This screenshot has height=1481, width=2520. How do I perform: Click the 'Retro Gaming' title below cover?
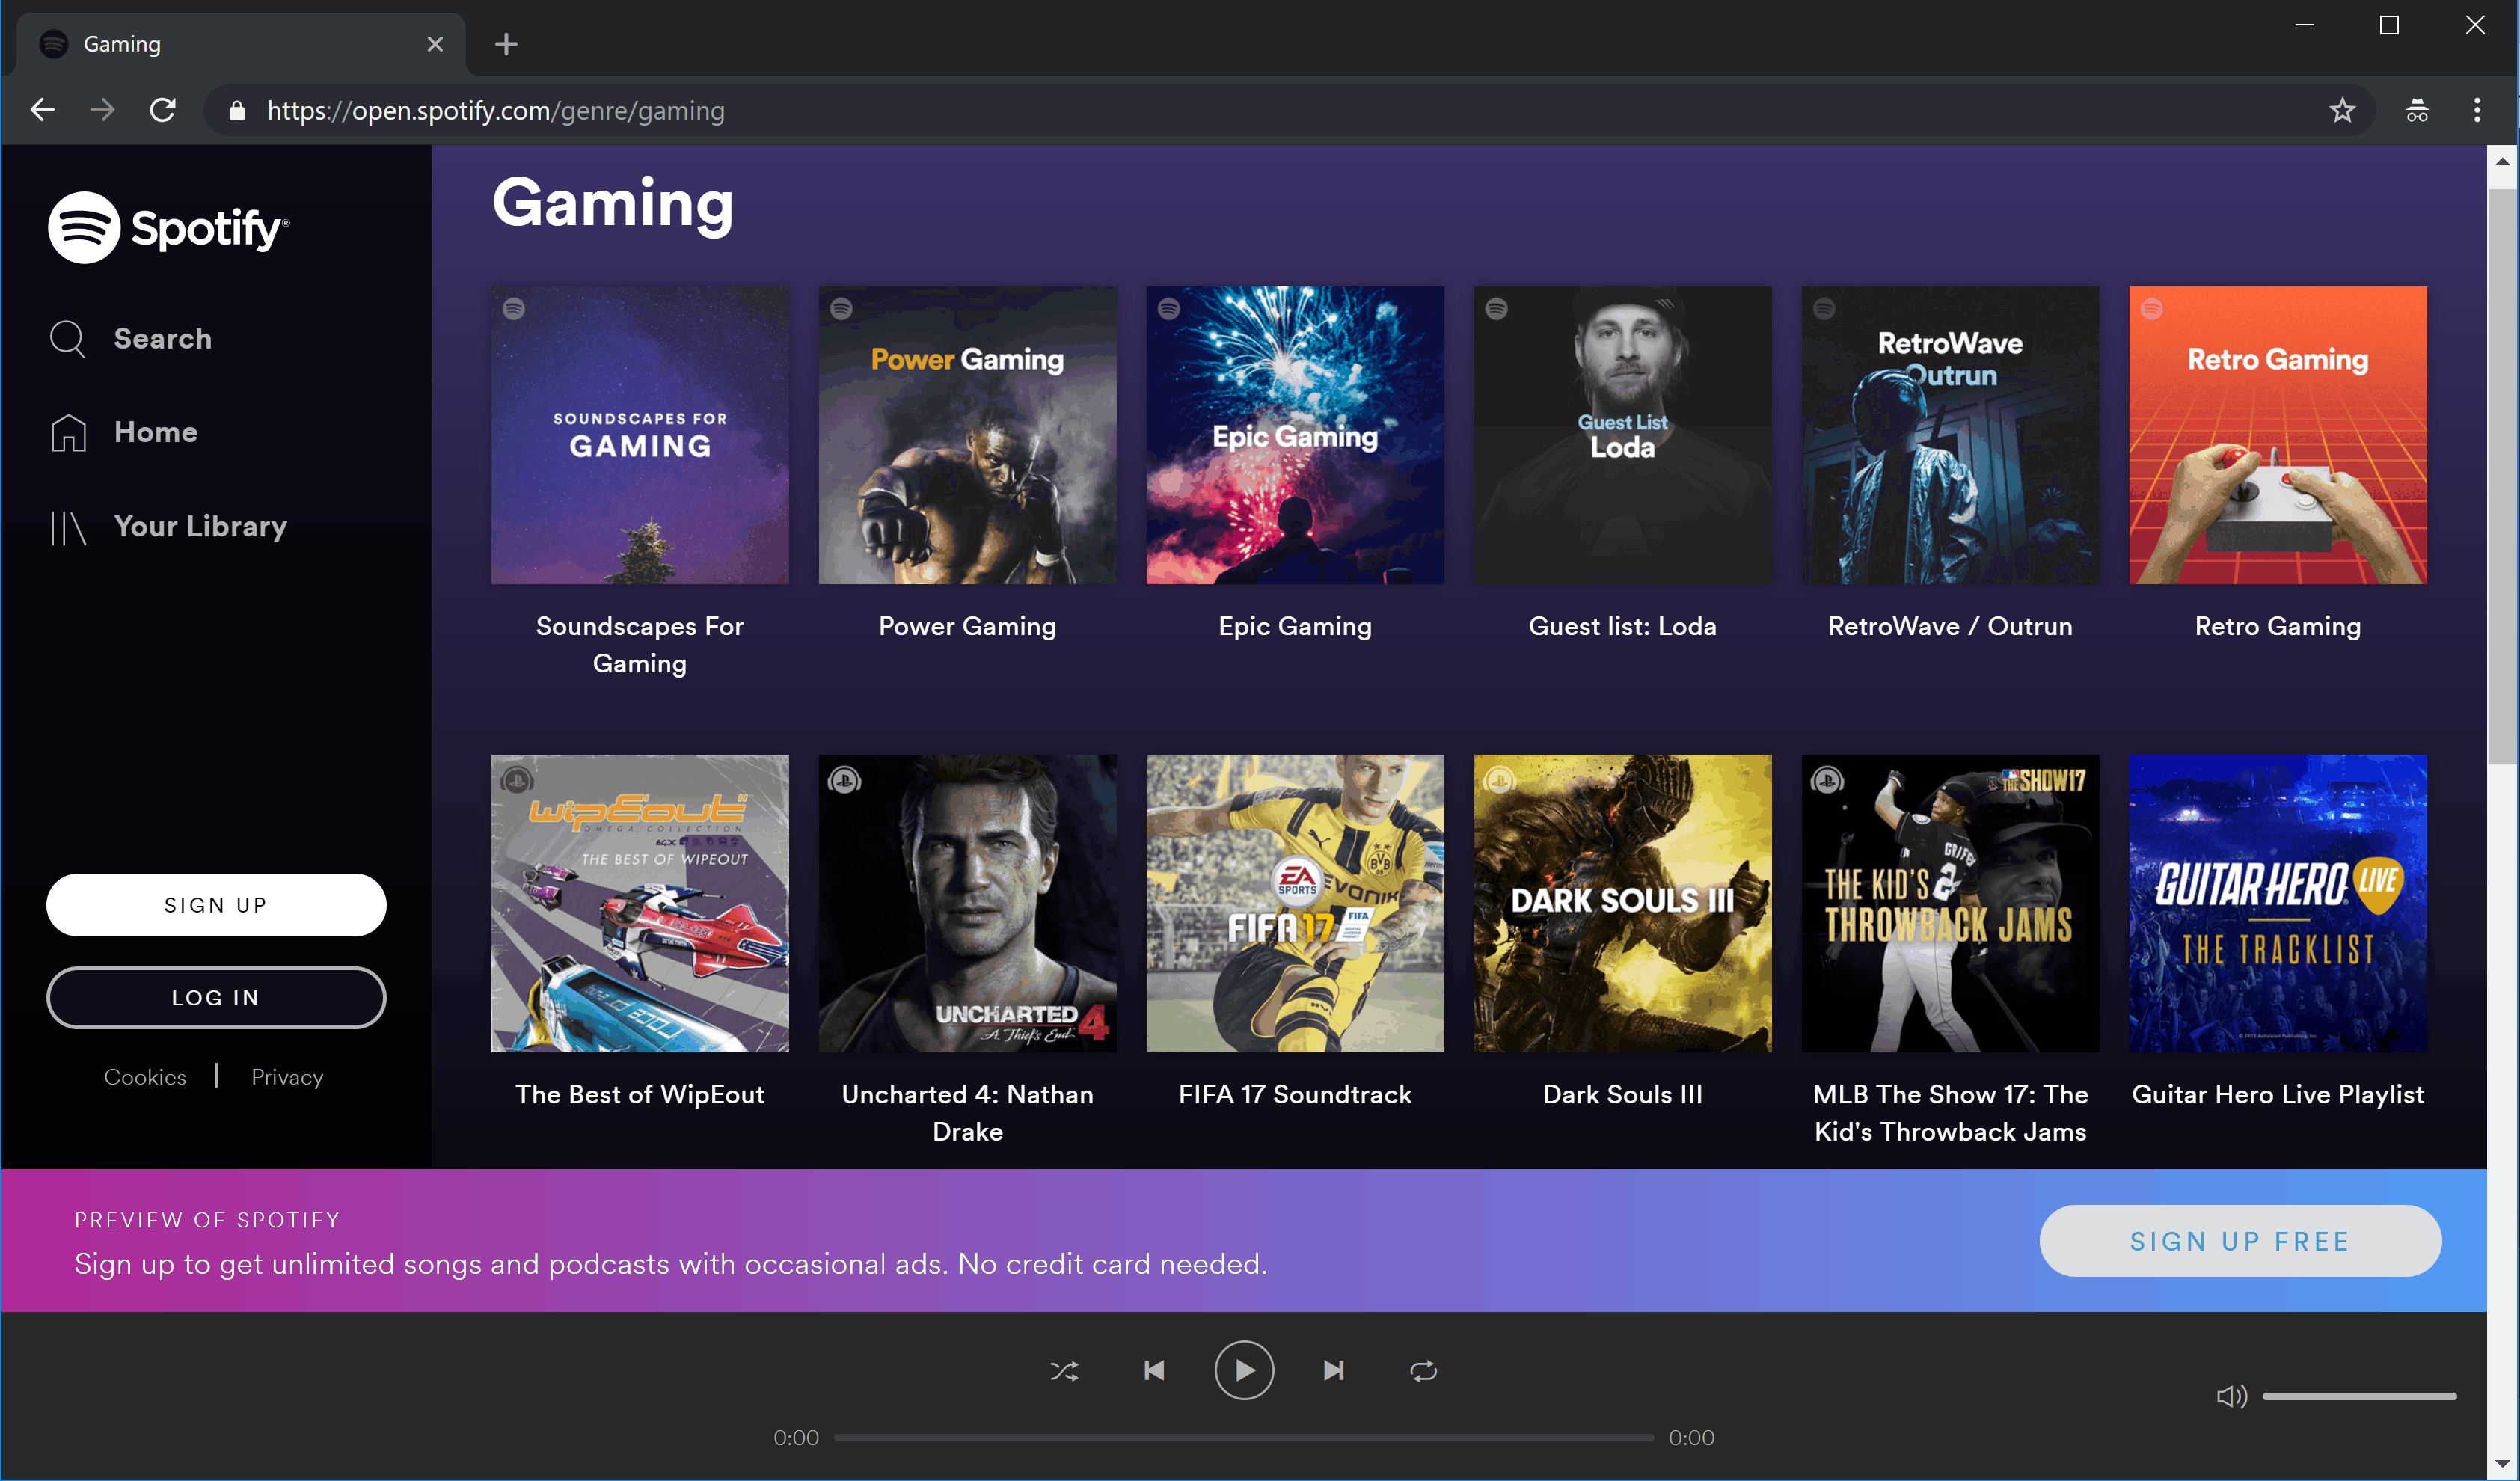click(2278, 626)
